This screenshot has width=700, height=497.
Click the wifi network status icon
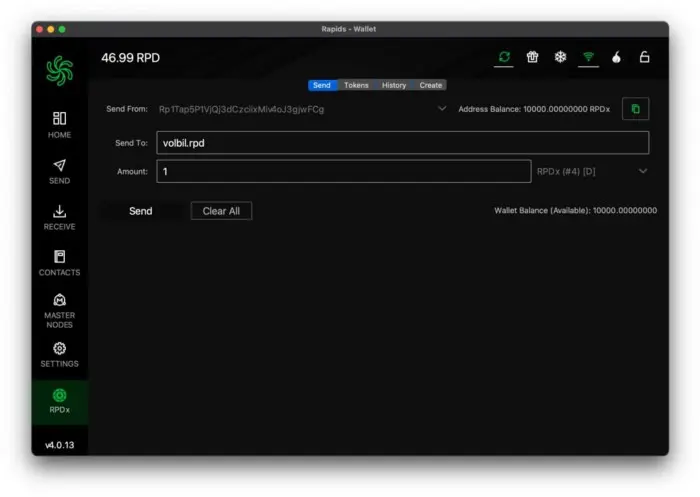(588, 57)
